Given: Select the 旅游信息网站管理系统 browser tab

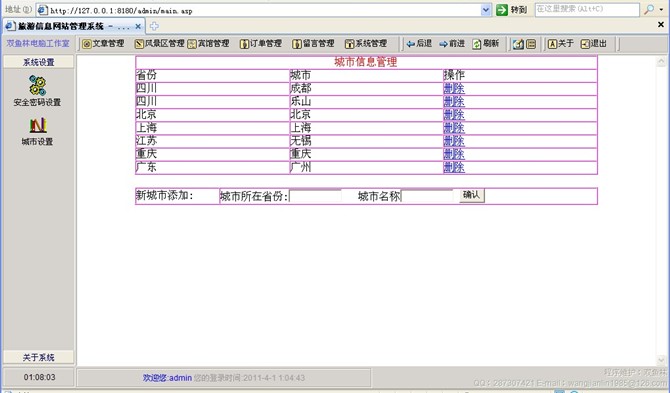Looking at the screenshot, I should 73,26.
